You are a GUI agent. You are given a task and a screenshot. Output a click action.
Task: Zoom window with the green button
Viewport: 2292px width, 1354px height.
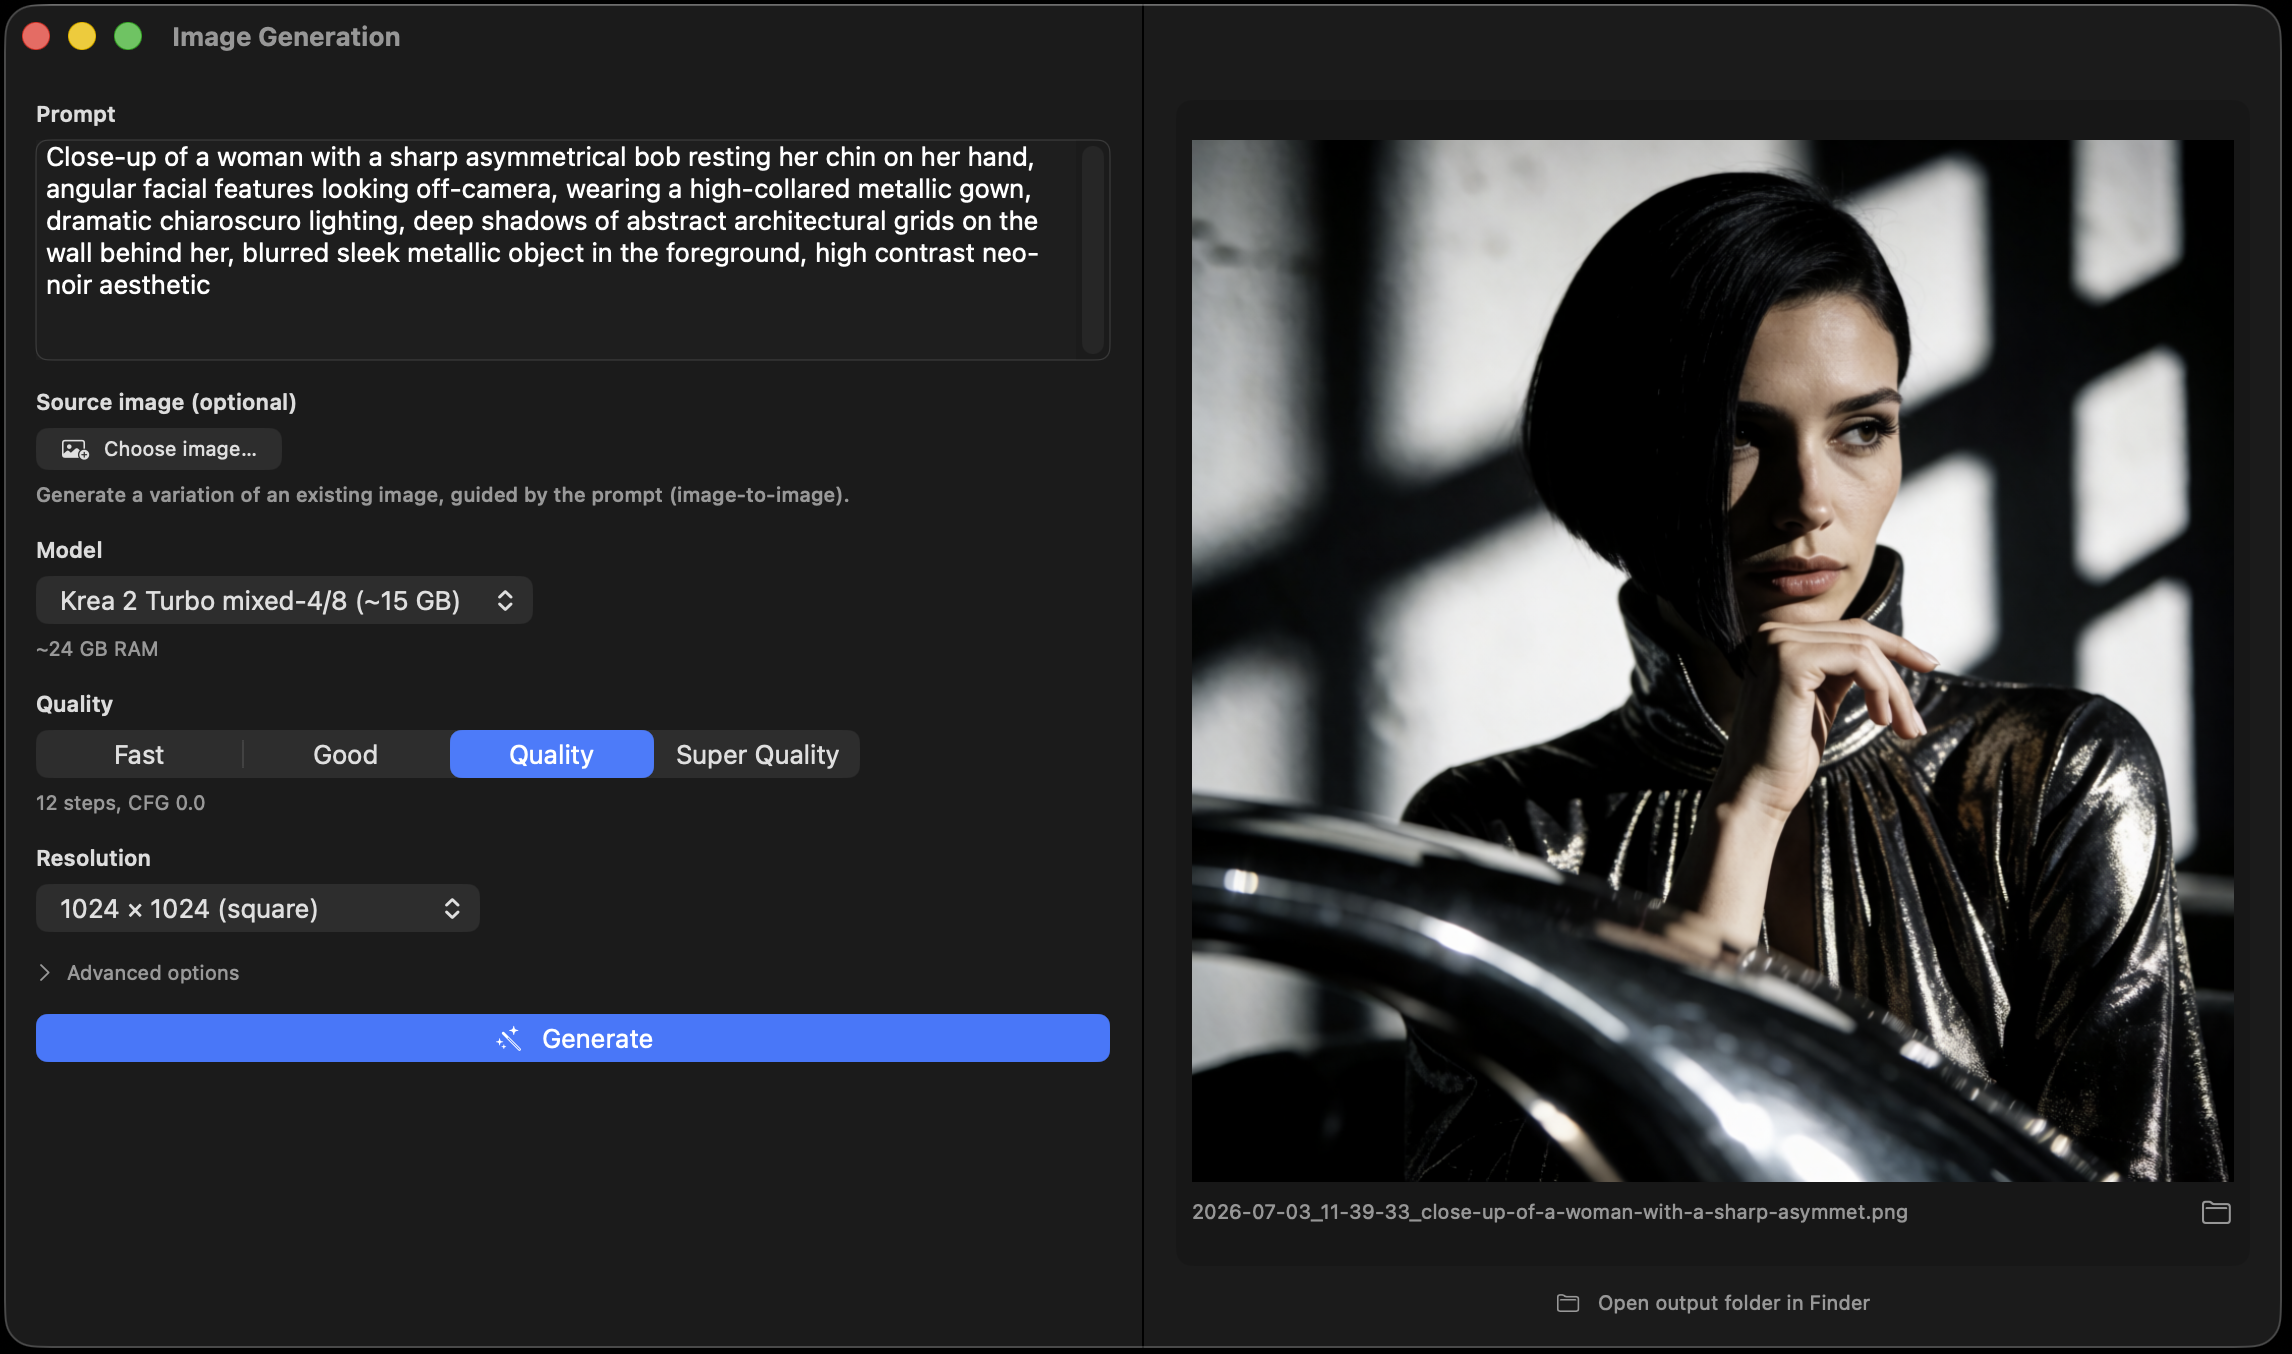tap(128, 37)
